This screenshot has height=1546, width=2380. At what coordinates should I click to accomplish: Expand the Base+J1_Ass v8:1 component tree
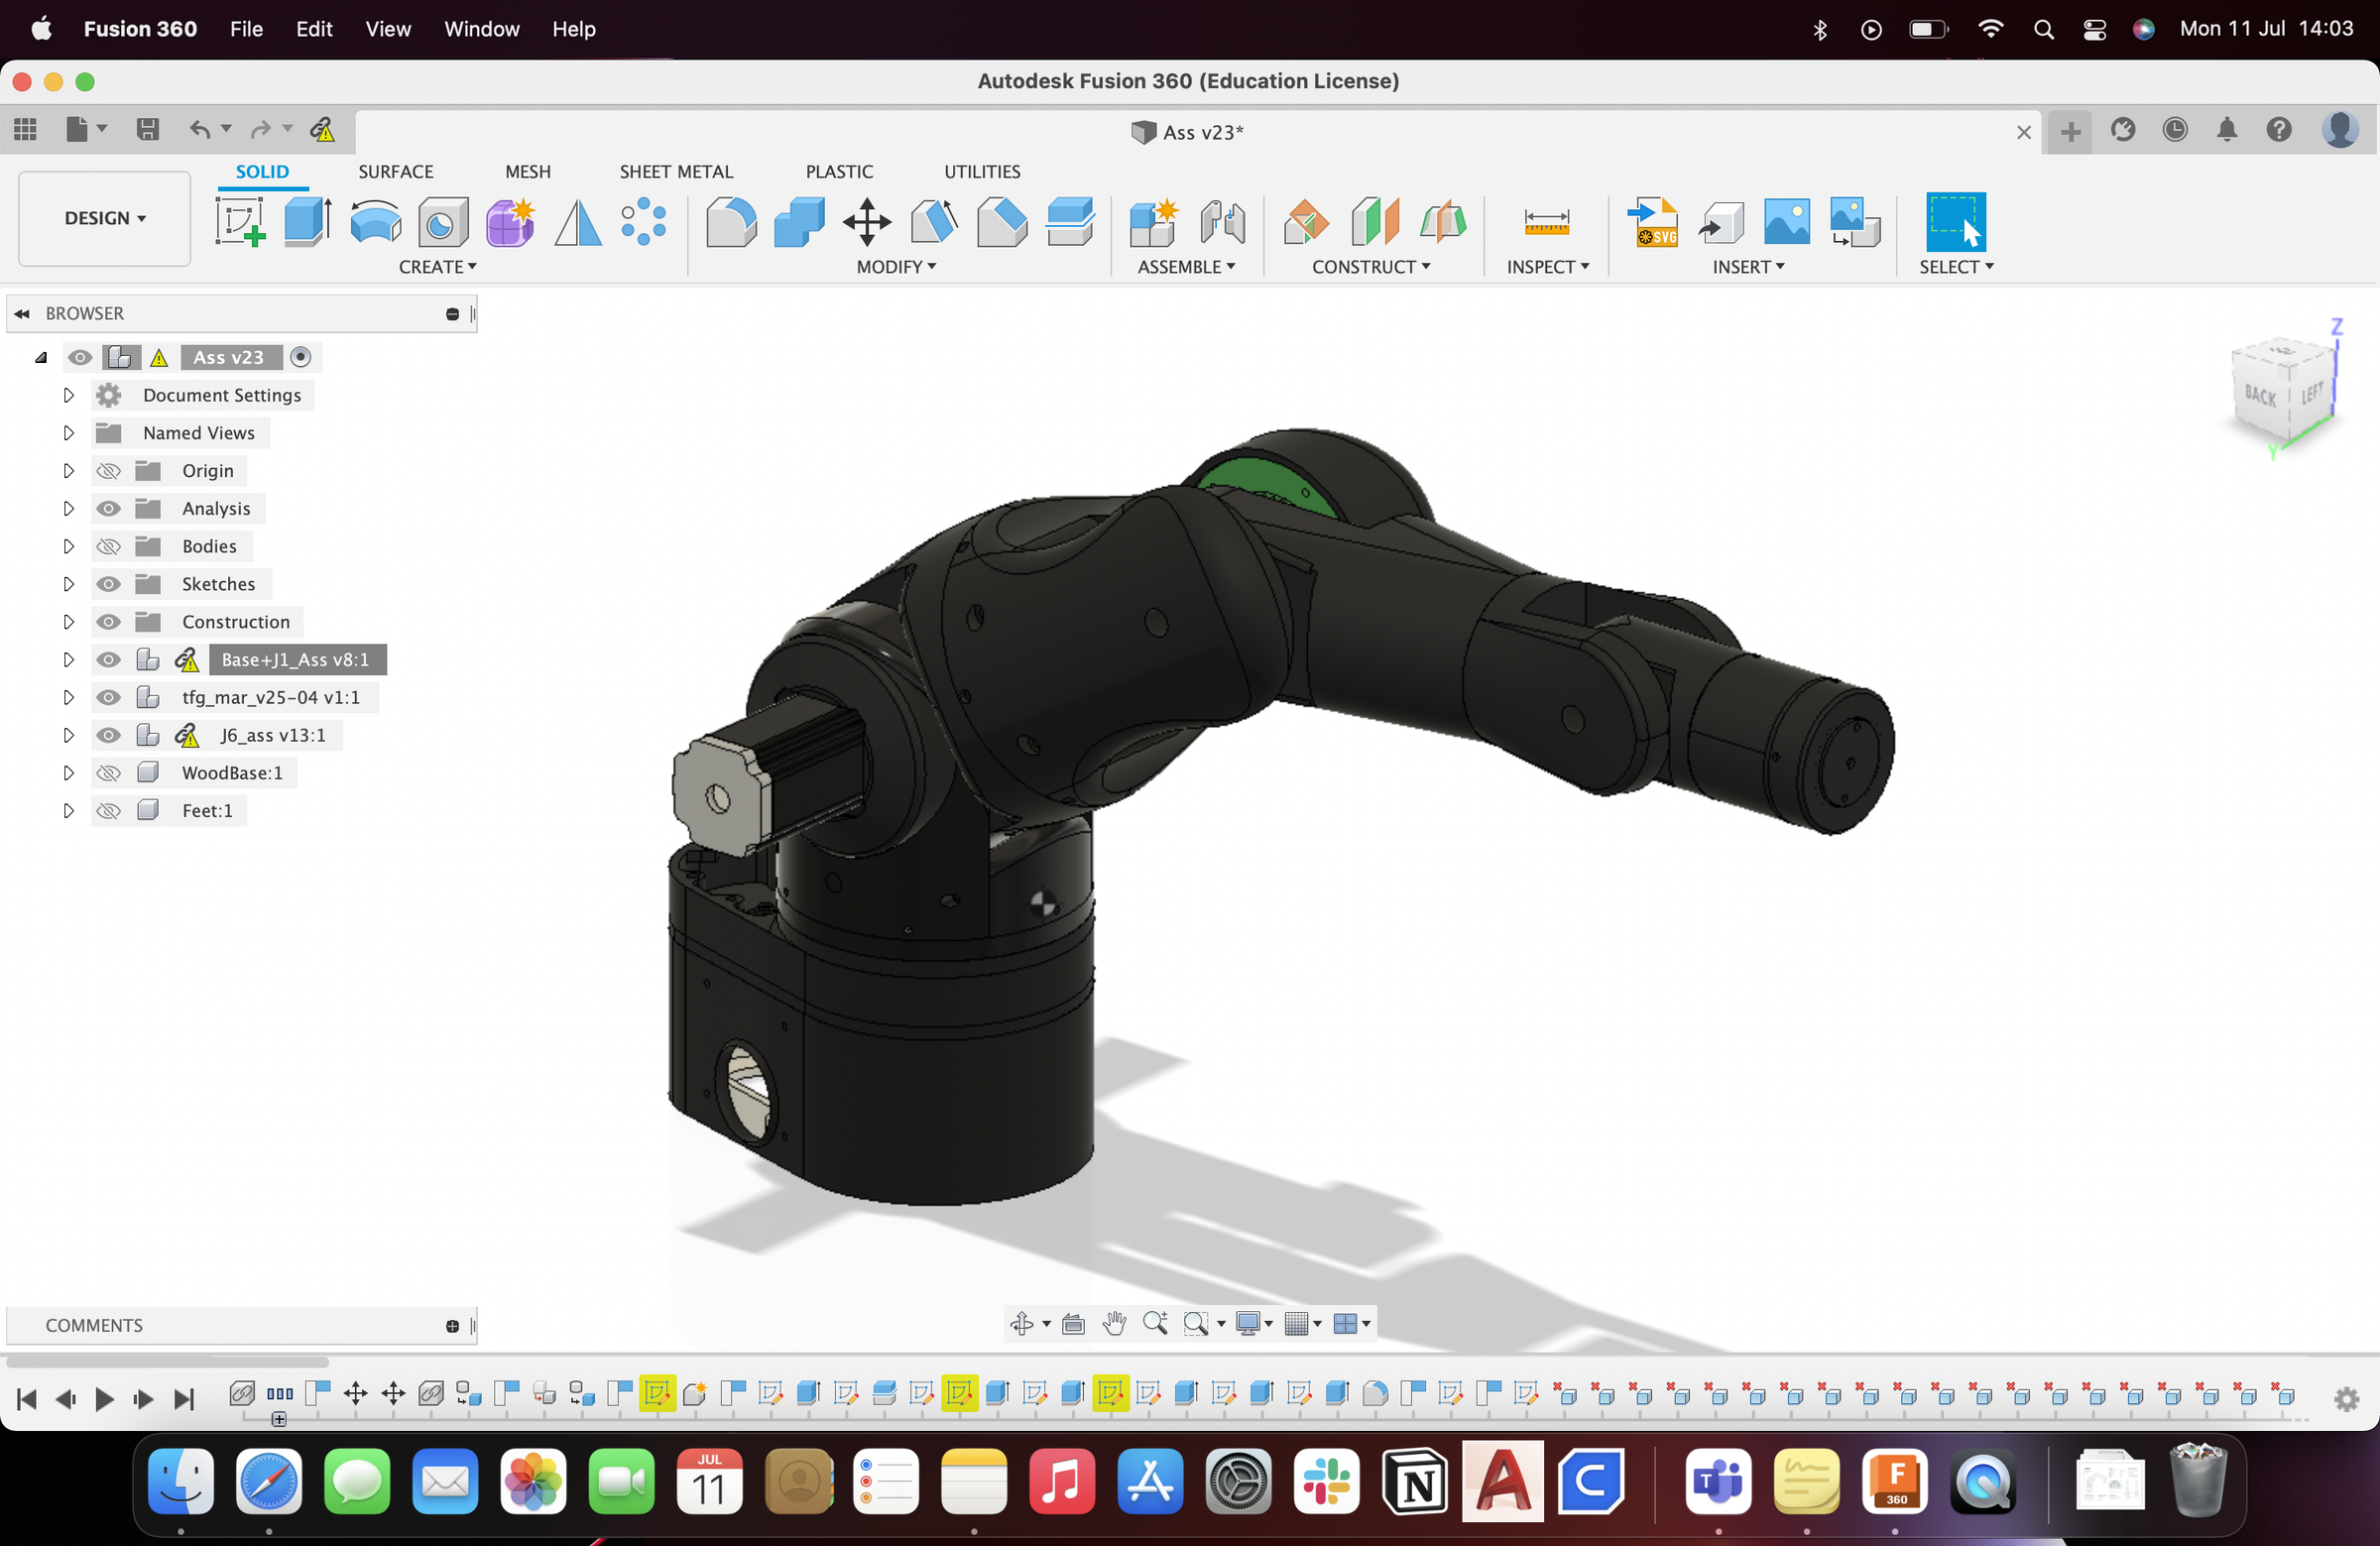(x=68, y=659)
